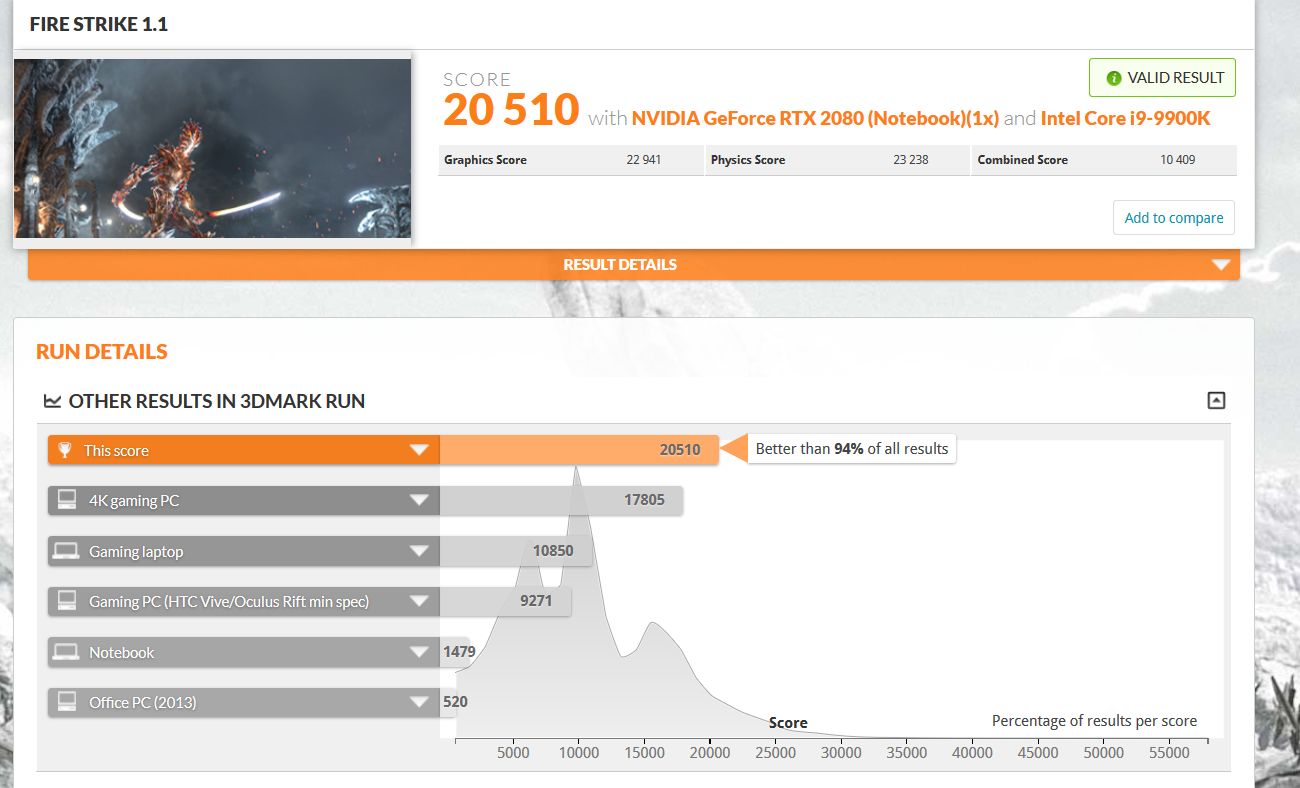Image resolution: width=1300 pixels, height=788 pixels.
Task: Click the FIRE STRIKE 1.1 title
Action: click(99, 24)
